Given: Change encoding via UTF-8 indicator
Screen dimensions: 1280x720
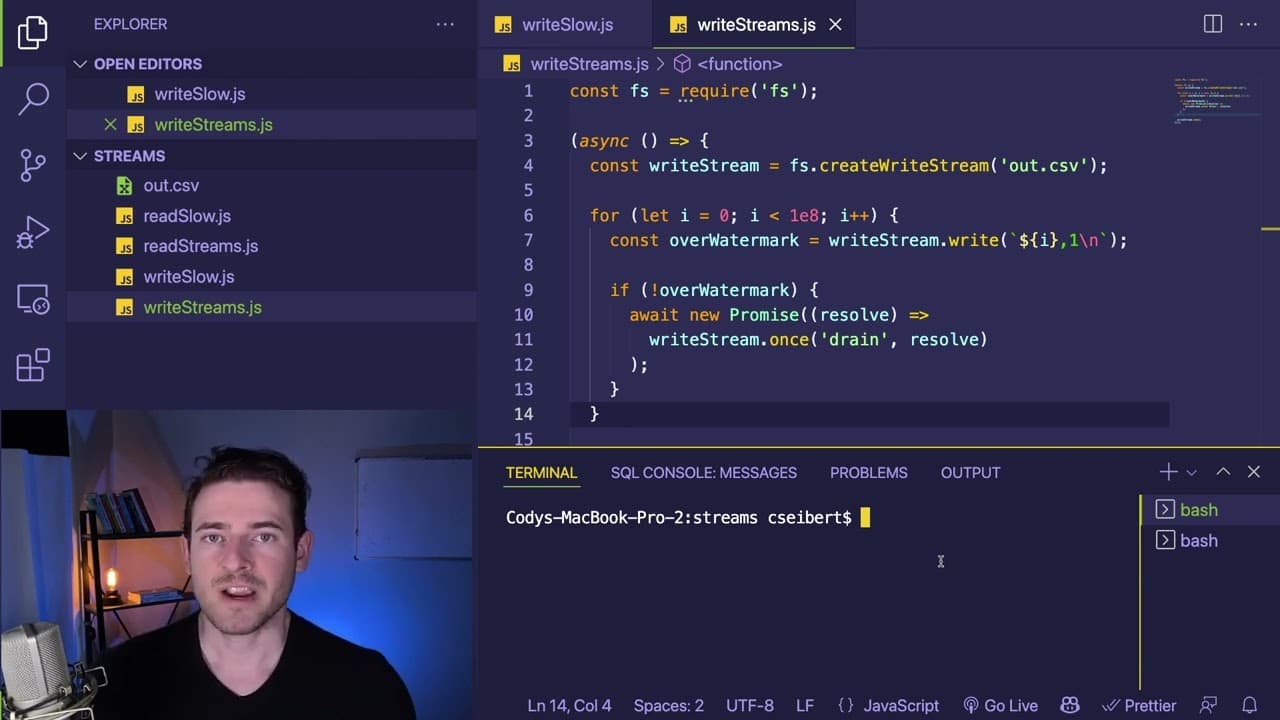Looking at the screenshot, I should (x=750, y=706).
